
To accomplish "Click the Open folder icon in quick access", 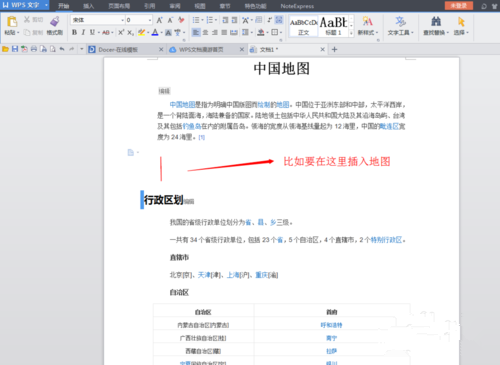I will (5, 49).
